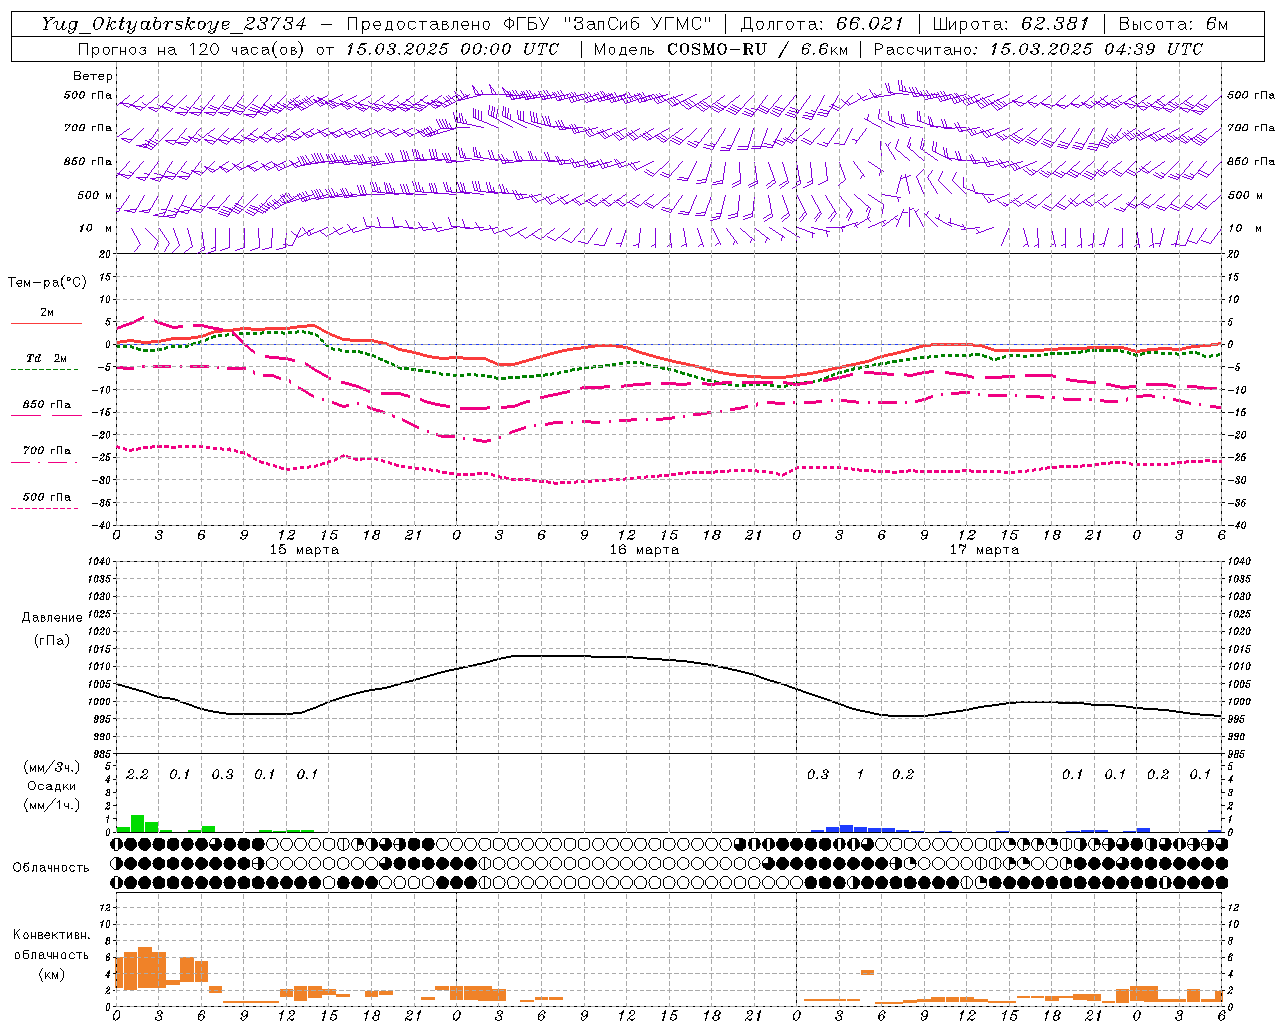
Task: Click the 'Осадки' precipitation label
Action: tap(51, 786)
